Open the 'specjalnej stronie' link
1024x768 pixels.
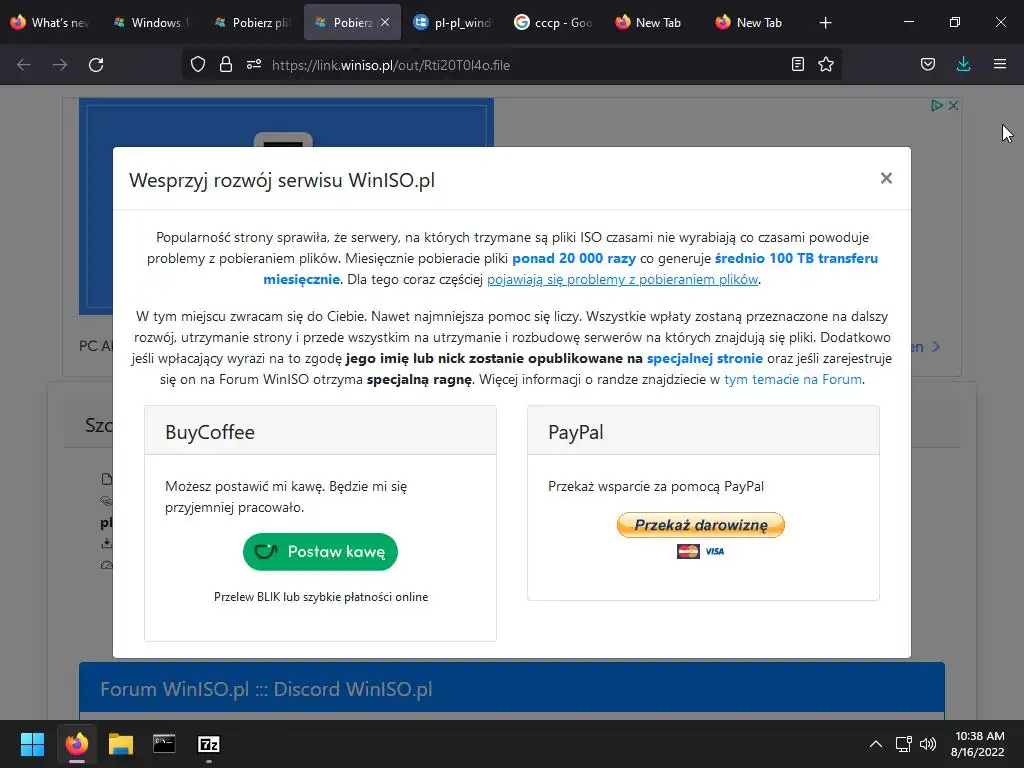[705, 359]
